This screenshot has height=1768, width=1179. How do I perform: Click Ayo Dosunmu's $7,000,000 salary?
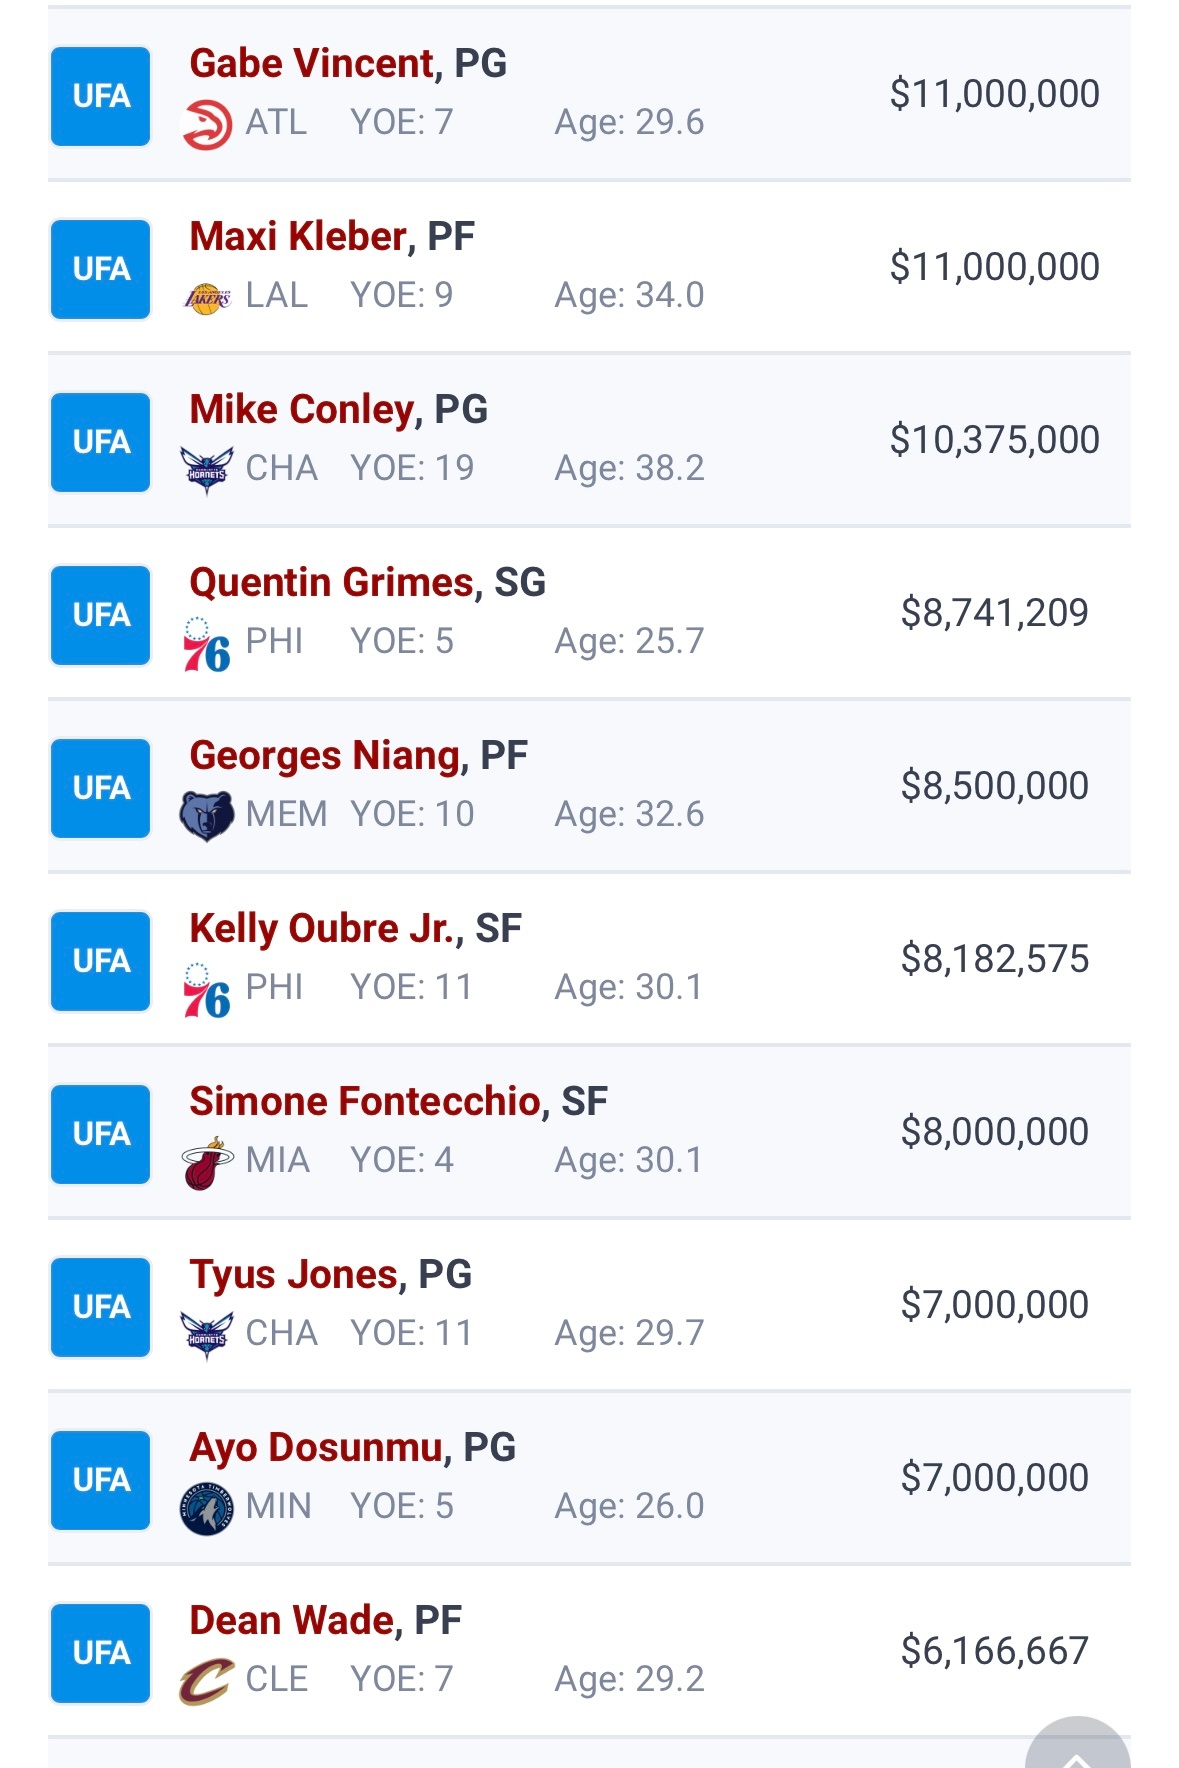tap(994, 1478)
